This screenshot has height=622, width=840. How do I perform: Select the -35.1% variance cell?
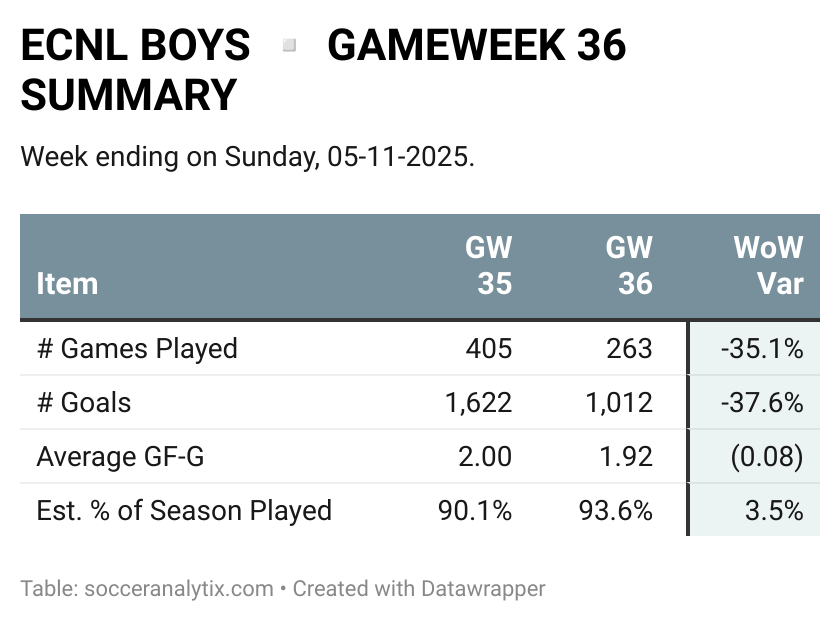click(x=754, y=349)
